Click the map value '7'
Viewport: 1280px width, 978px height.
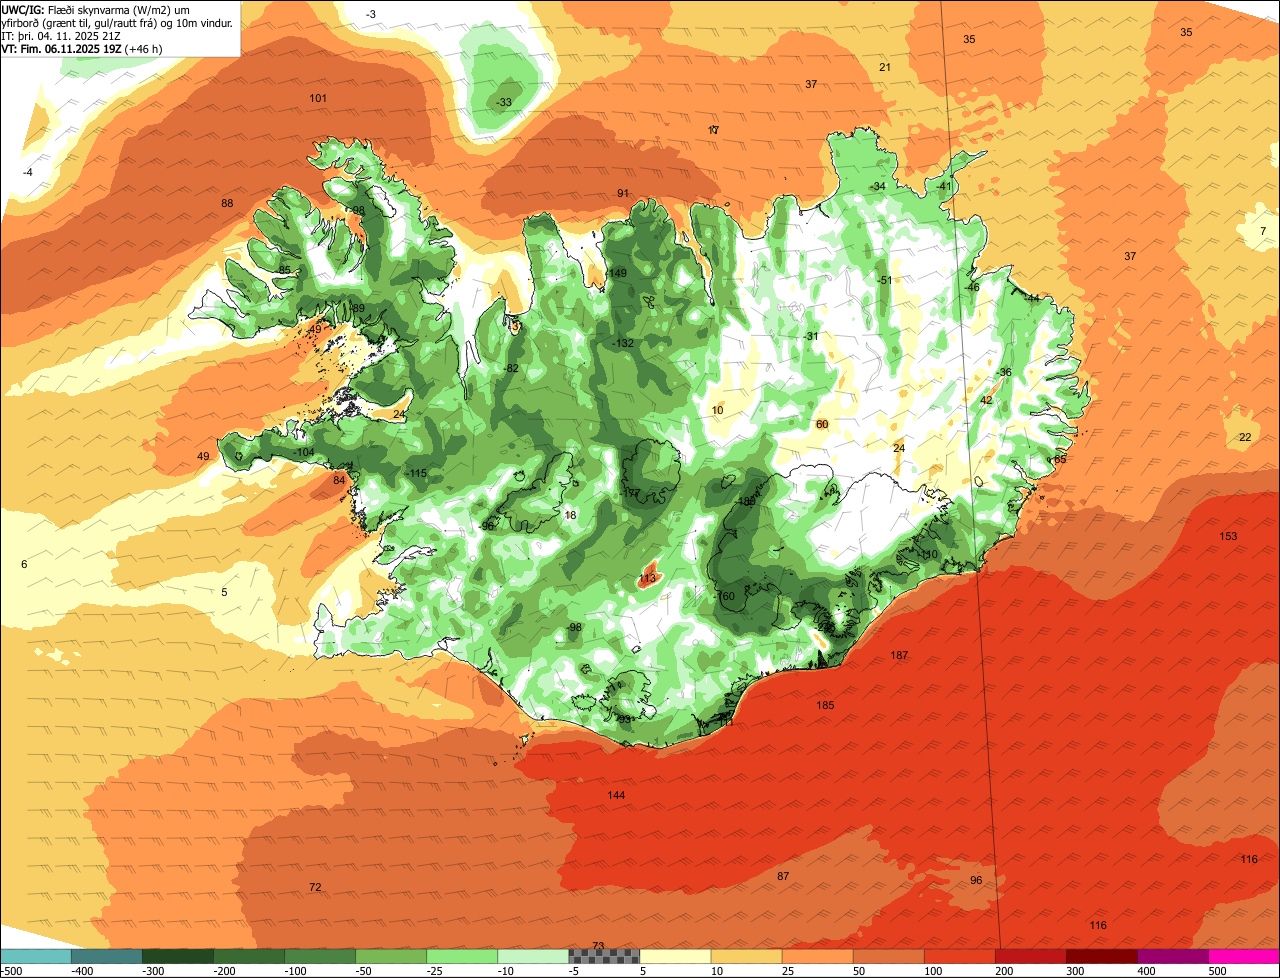1263,231
